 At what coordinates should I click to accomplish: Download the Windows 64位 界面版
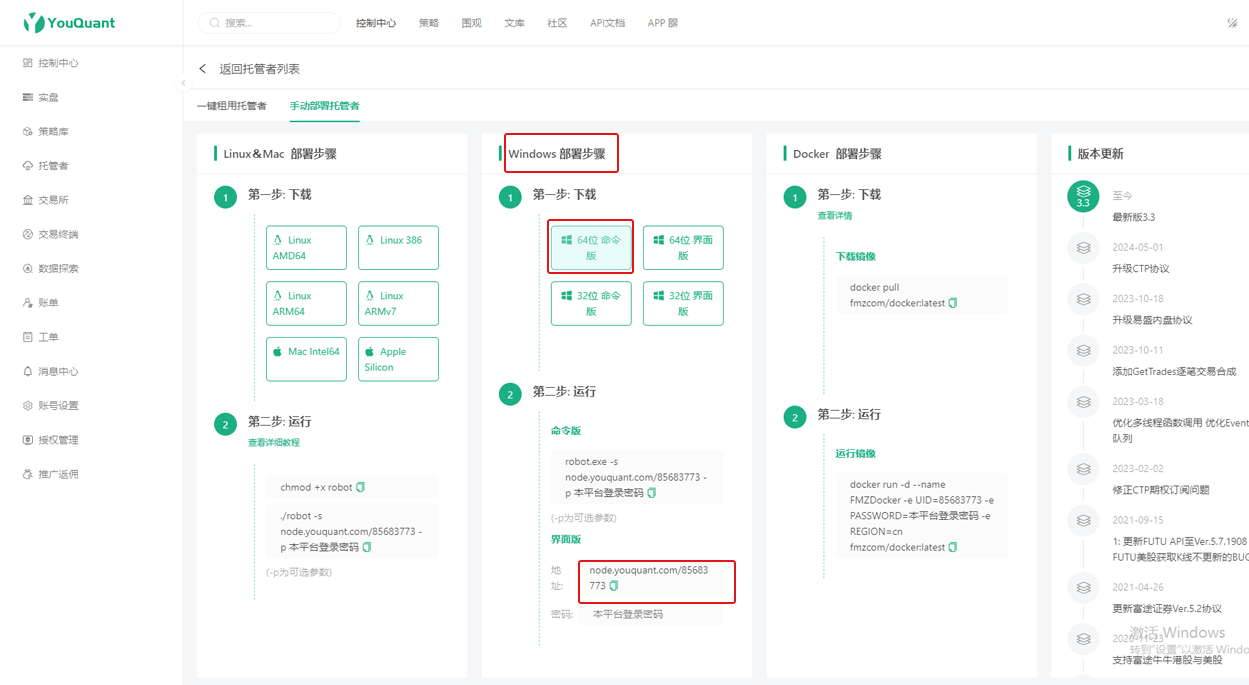(683, 248)
